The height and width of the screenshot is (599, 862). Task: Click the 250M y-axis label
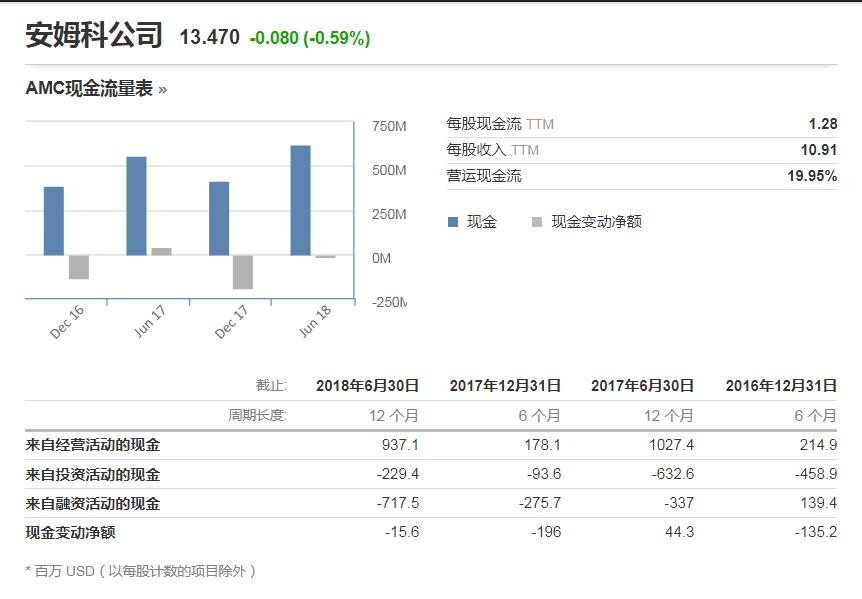[389, 214]
